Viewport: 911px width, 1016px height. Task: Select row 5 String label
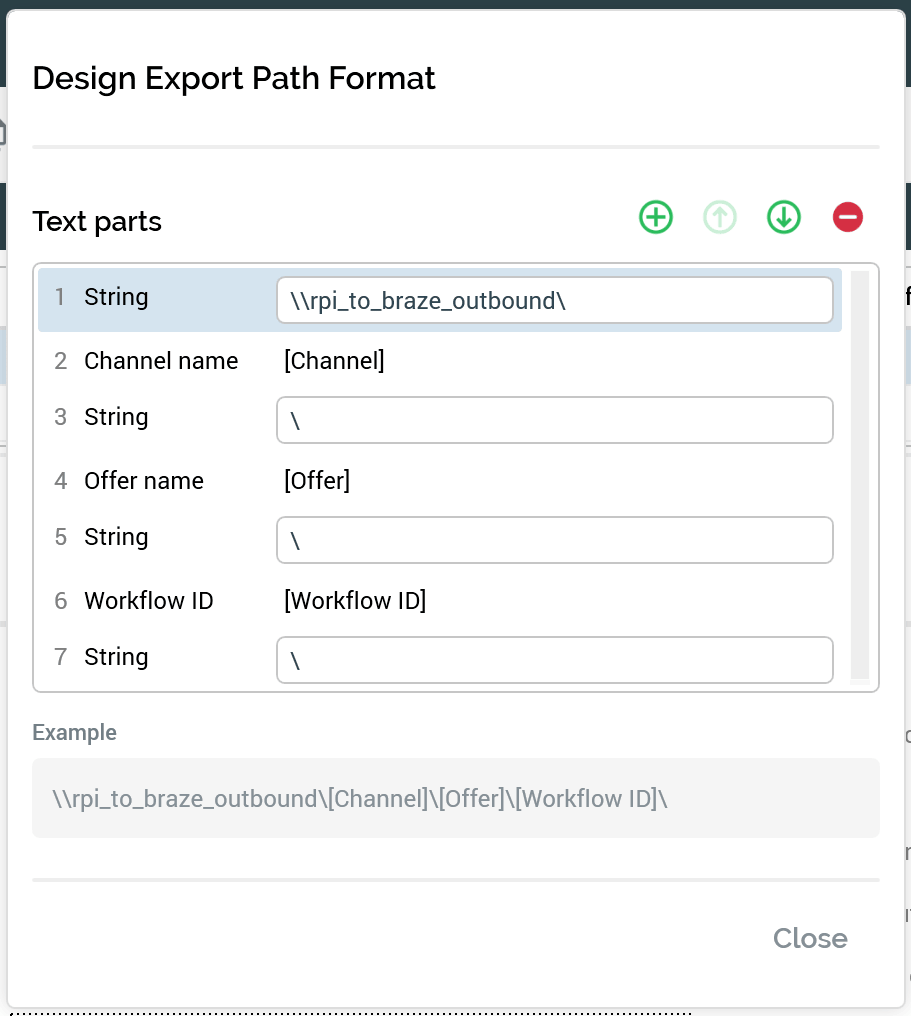pyautogui.click(x=116, y=537)
